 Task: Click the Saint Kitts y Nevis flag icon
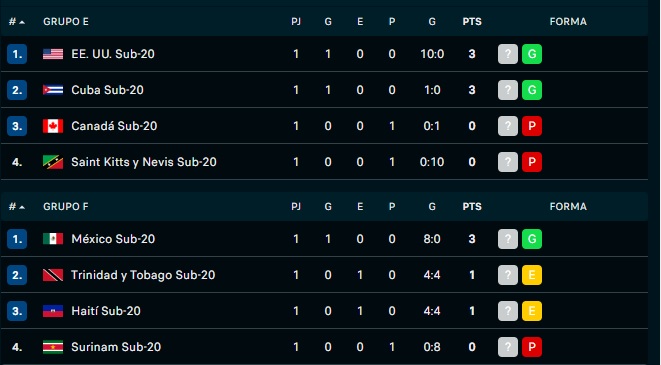click(x=53, y=162)
